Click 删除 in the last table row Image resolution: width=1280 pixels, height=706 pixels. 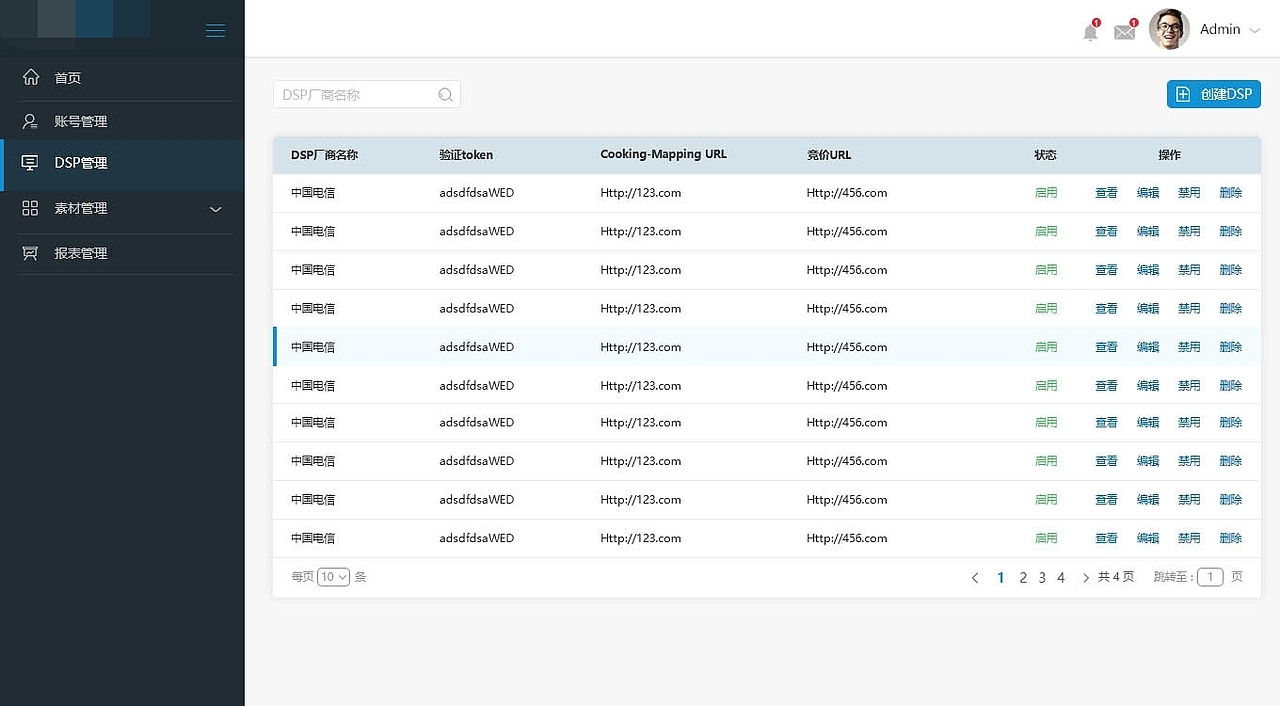tap(1231, 538)
